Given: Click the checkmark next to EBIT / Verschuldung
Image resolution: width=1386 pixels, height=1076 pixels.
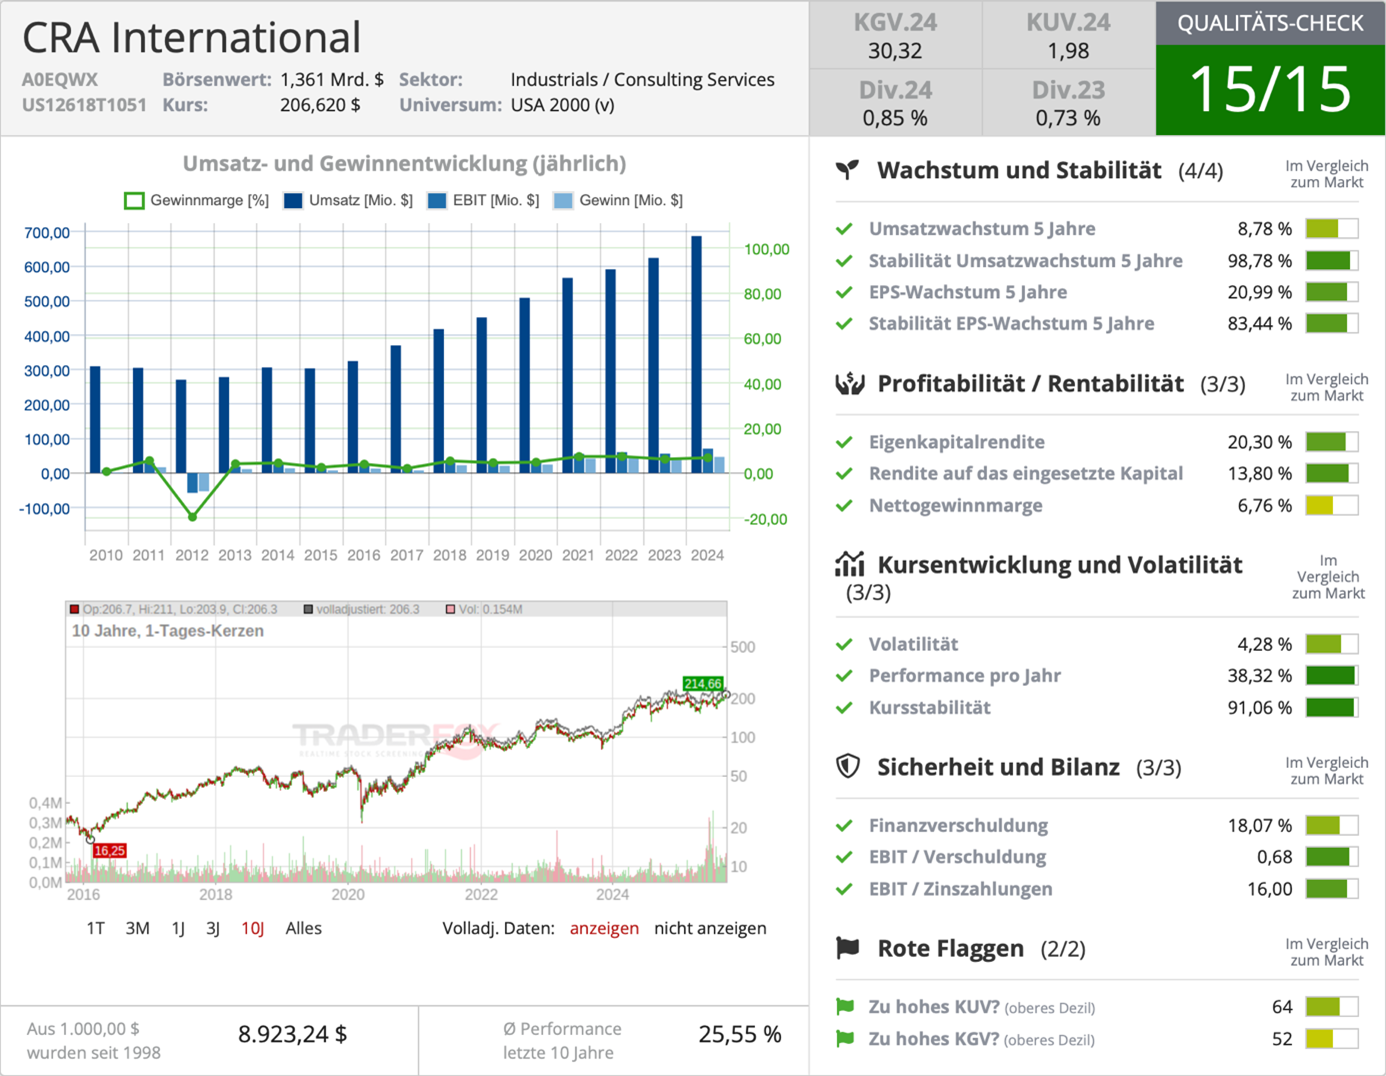Looking at the screenshot, I should coord(845,857).
